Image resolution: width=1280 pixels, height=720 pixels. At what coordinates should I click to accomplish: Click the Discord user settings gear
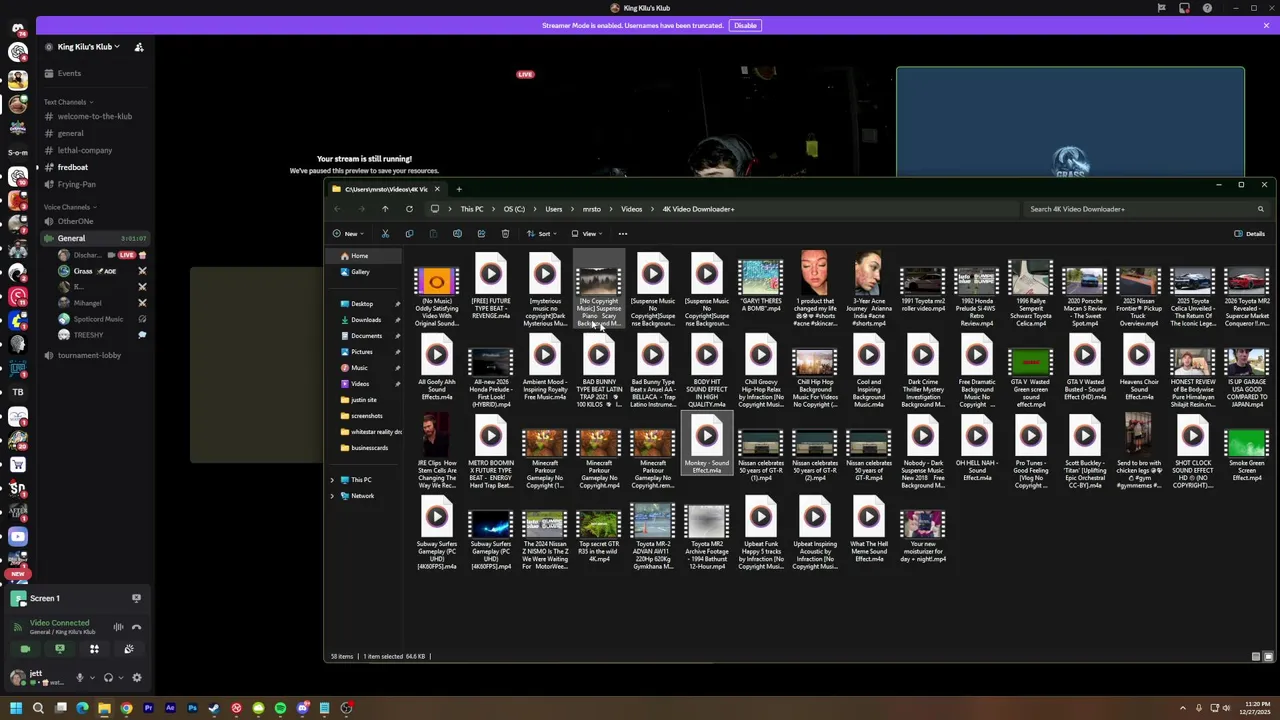[x=137, y=677]
